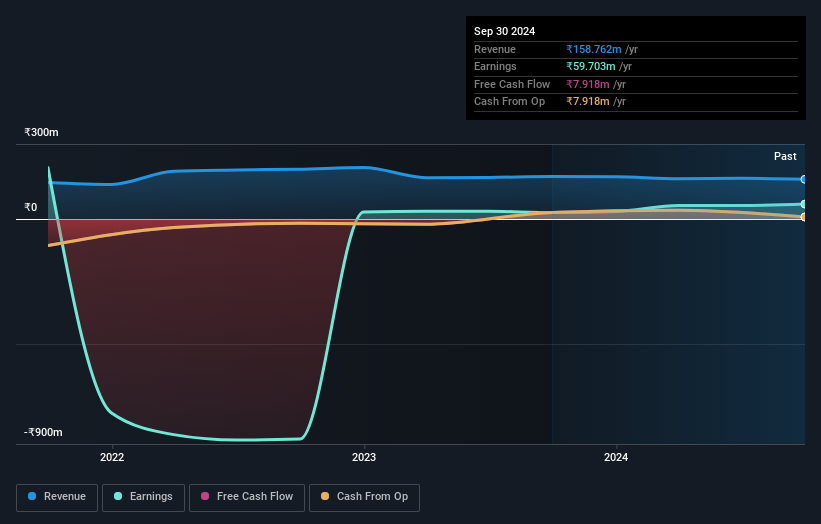This screenshot has width=821, height=524.
Task: Click the Sep 30 2024 tooltip date
Action: point(504,31)
